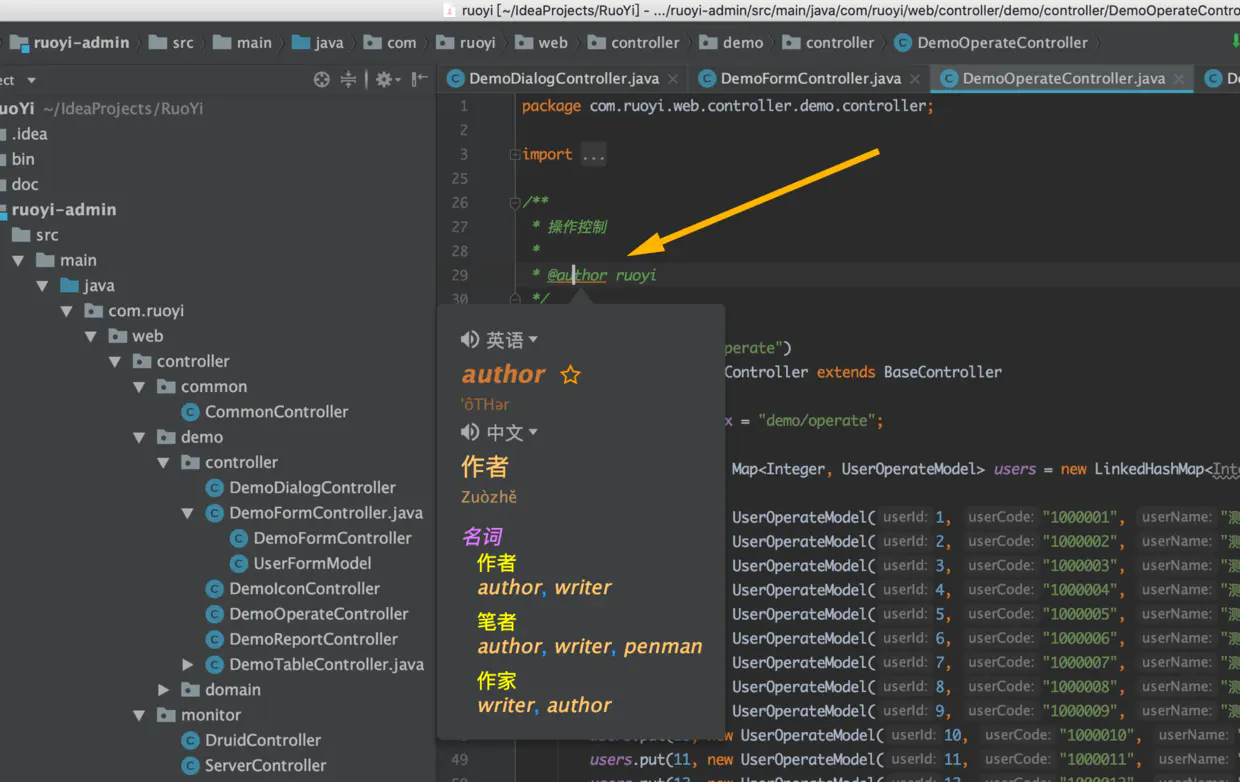Close the DemoDialogController.java tab
Viewport: 1240px width, 782px height.
click(x=673, y=79)
